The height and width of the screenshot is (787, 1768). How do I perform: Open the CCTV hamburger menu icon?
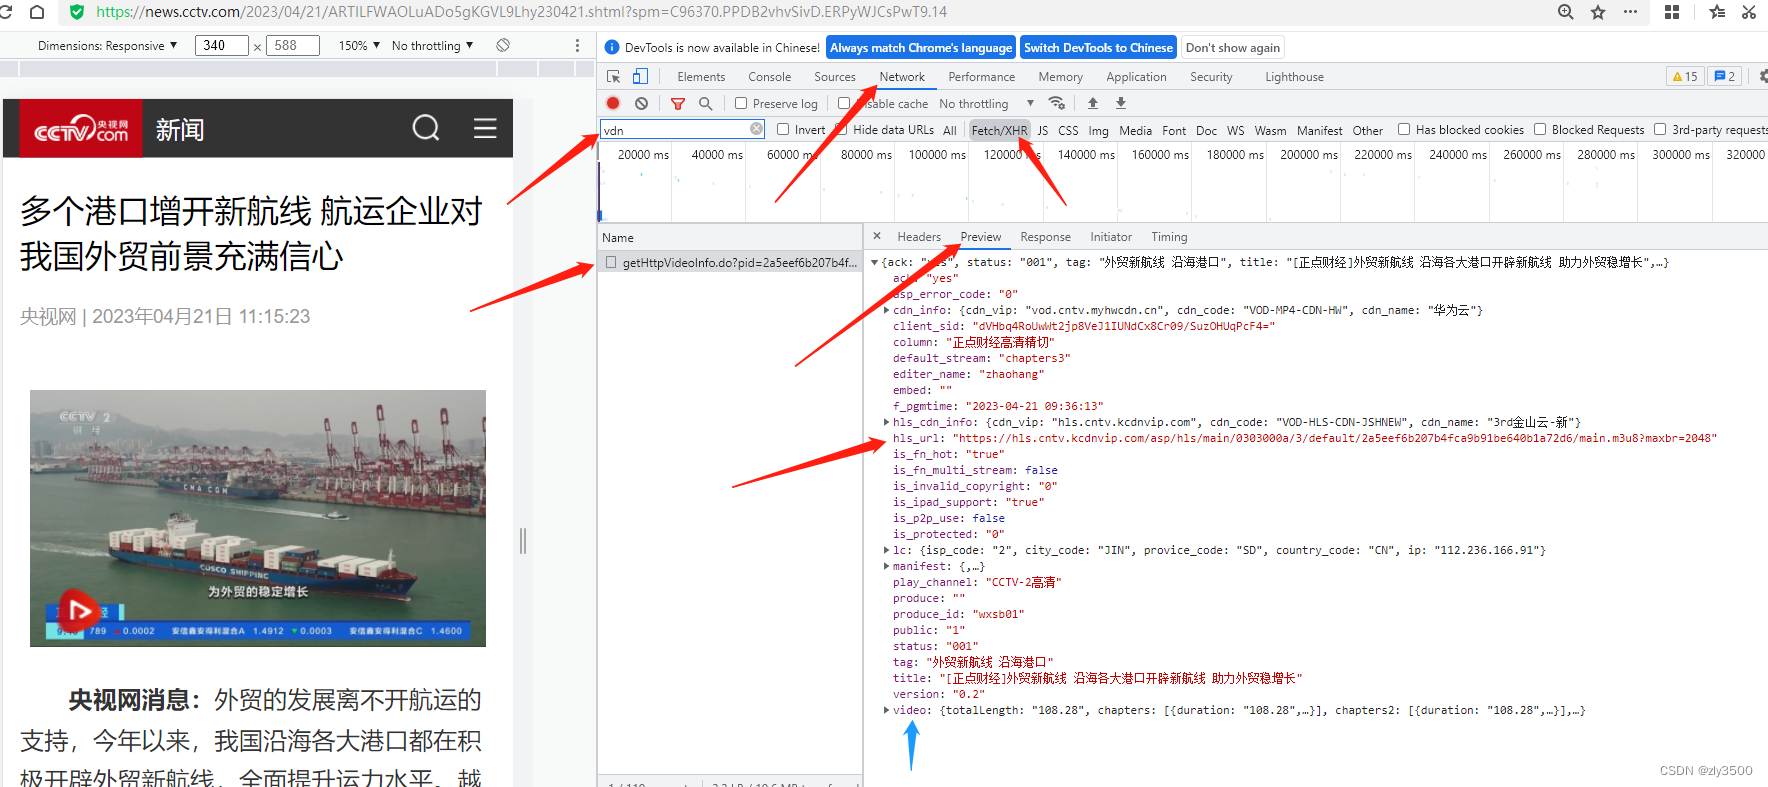pos(485,128)
